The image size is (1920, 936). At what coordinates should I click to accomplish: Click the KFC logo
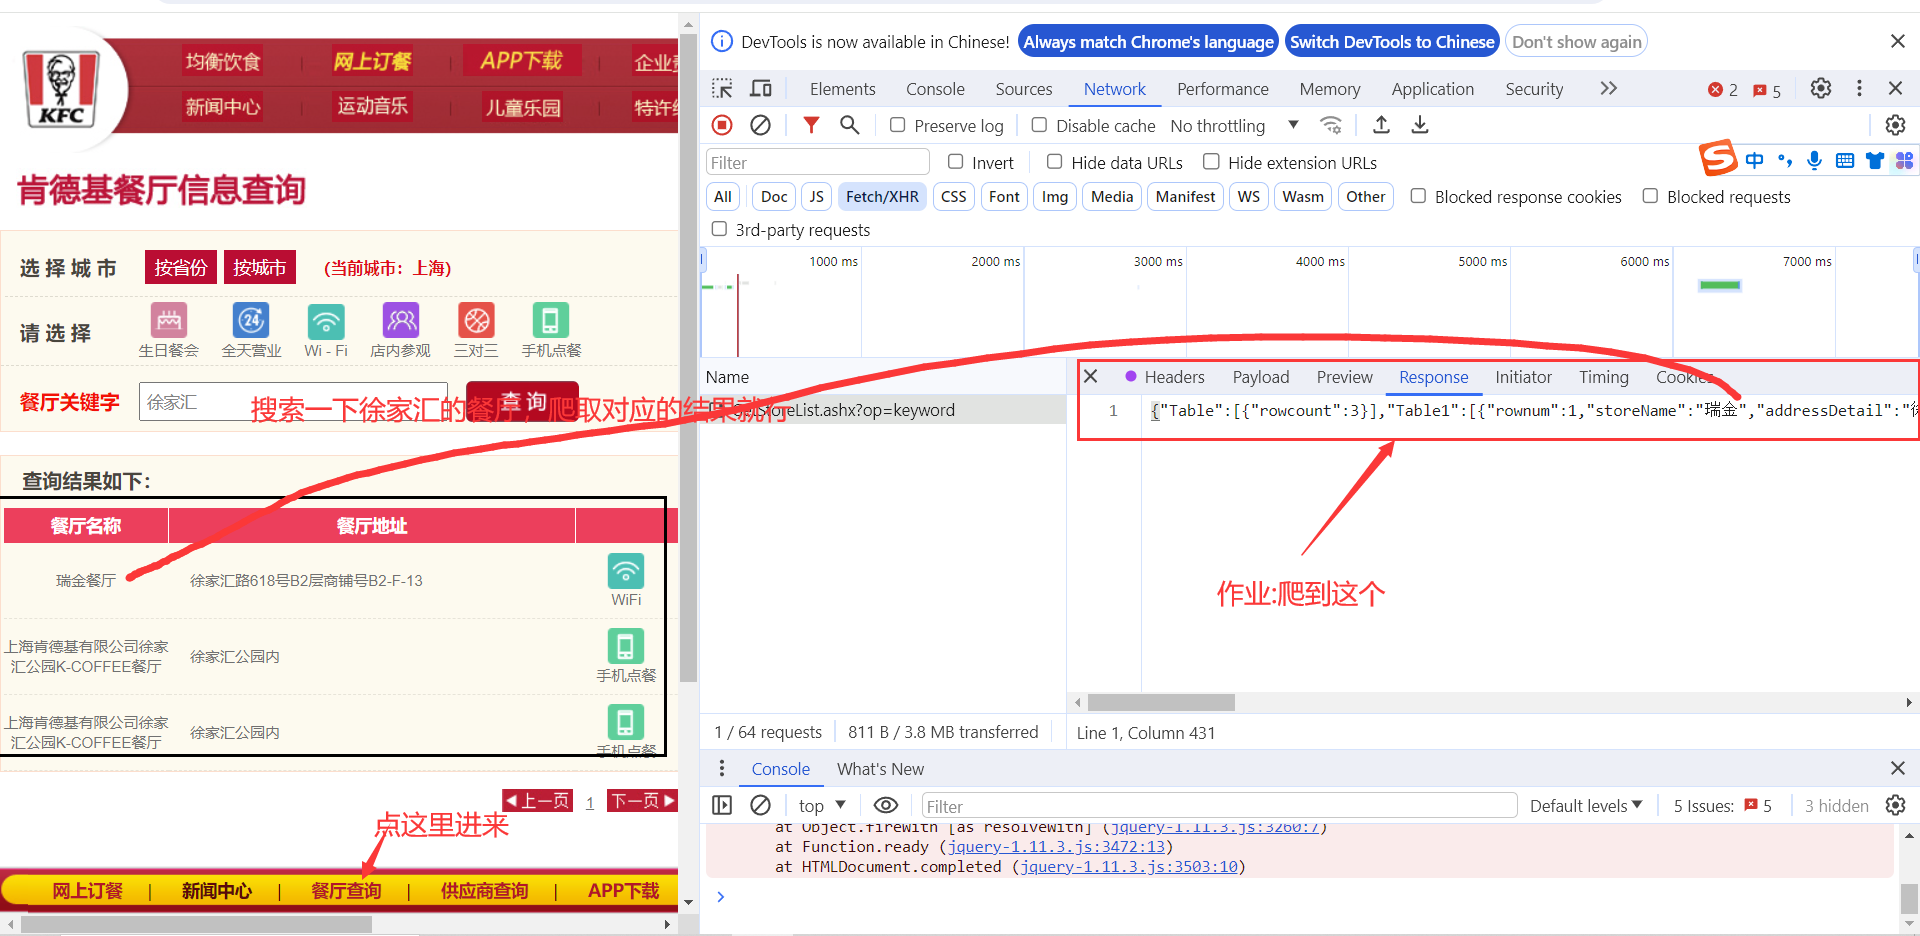click(x=61, y=89)
